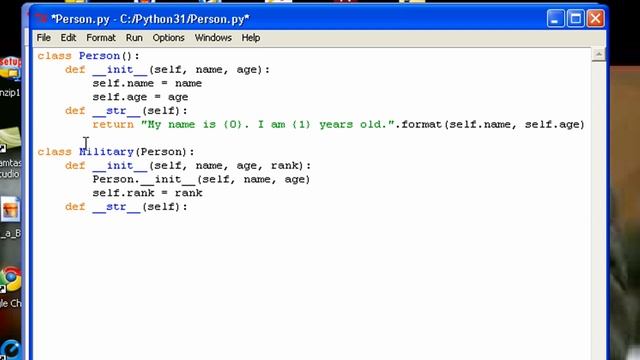This screenshot has width=640, height=360.
Task: Click the line 'self.name = name'
Action: coord(147,83)
